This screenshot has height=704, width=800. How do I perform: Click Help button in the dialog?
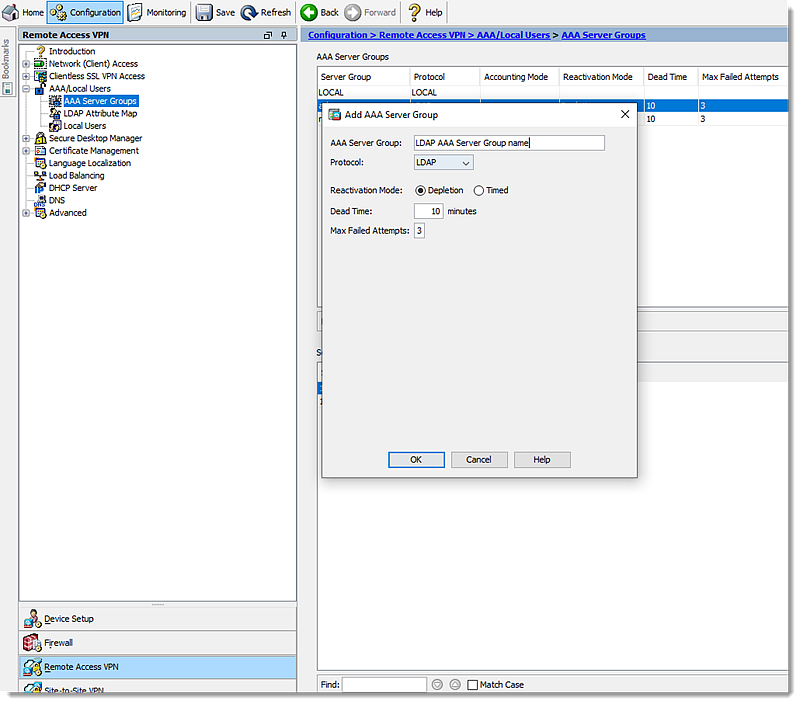tap(542, 460)
